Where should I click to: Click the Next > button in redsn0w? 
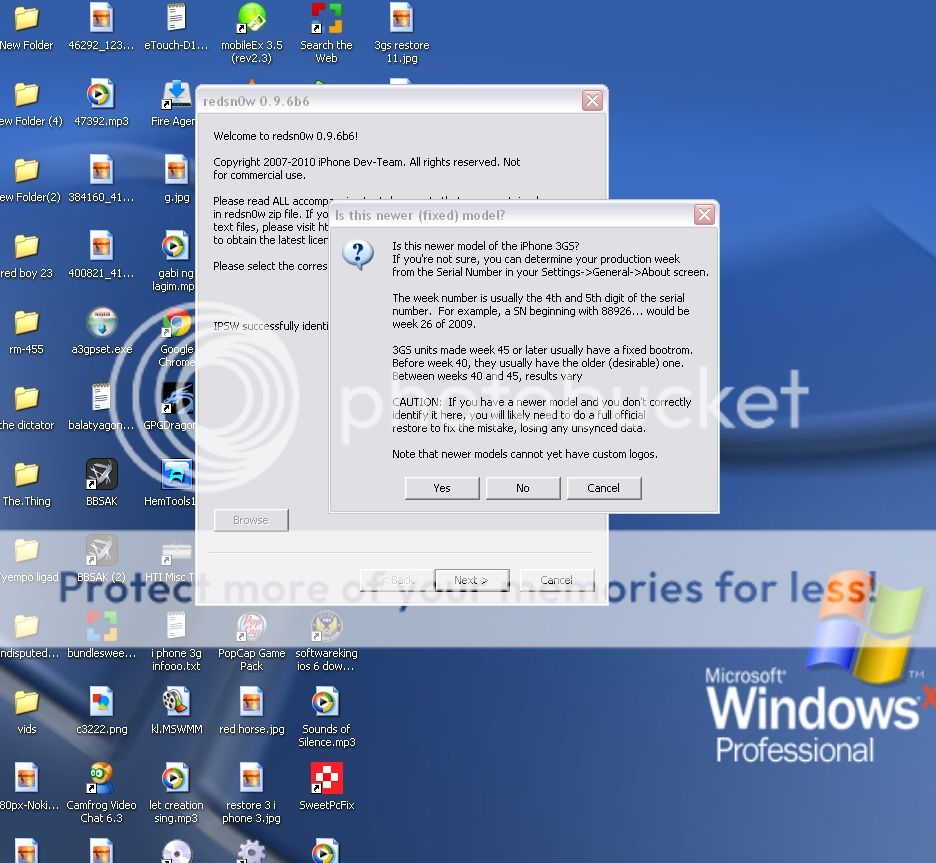(x=472, y=580)
